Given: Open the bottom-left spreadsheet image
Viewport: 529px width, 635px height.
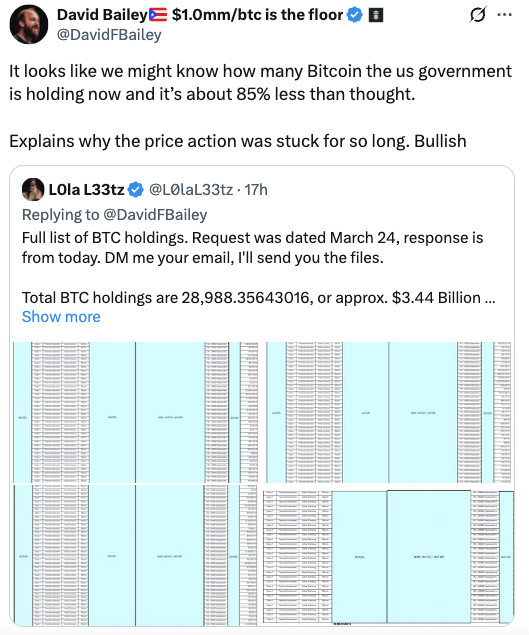Looking at the screenshot, I should point(135,556).
